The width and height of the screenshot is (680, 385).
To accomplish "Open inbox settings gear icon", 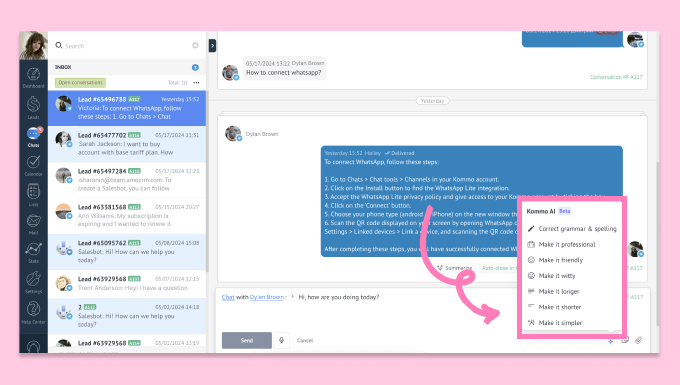I will click(195, 45).
